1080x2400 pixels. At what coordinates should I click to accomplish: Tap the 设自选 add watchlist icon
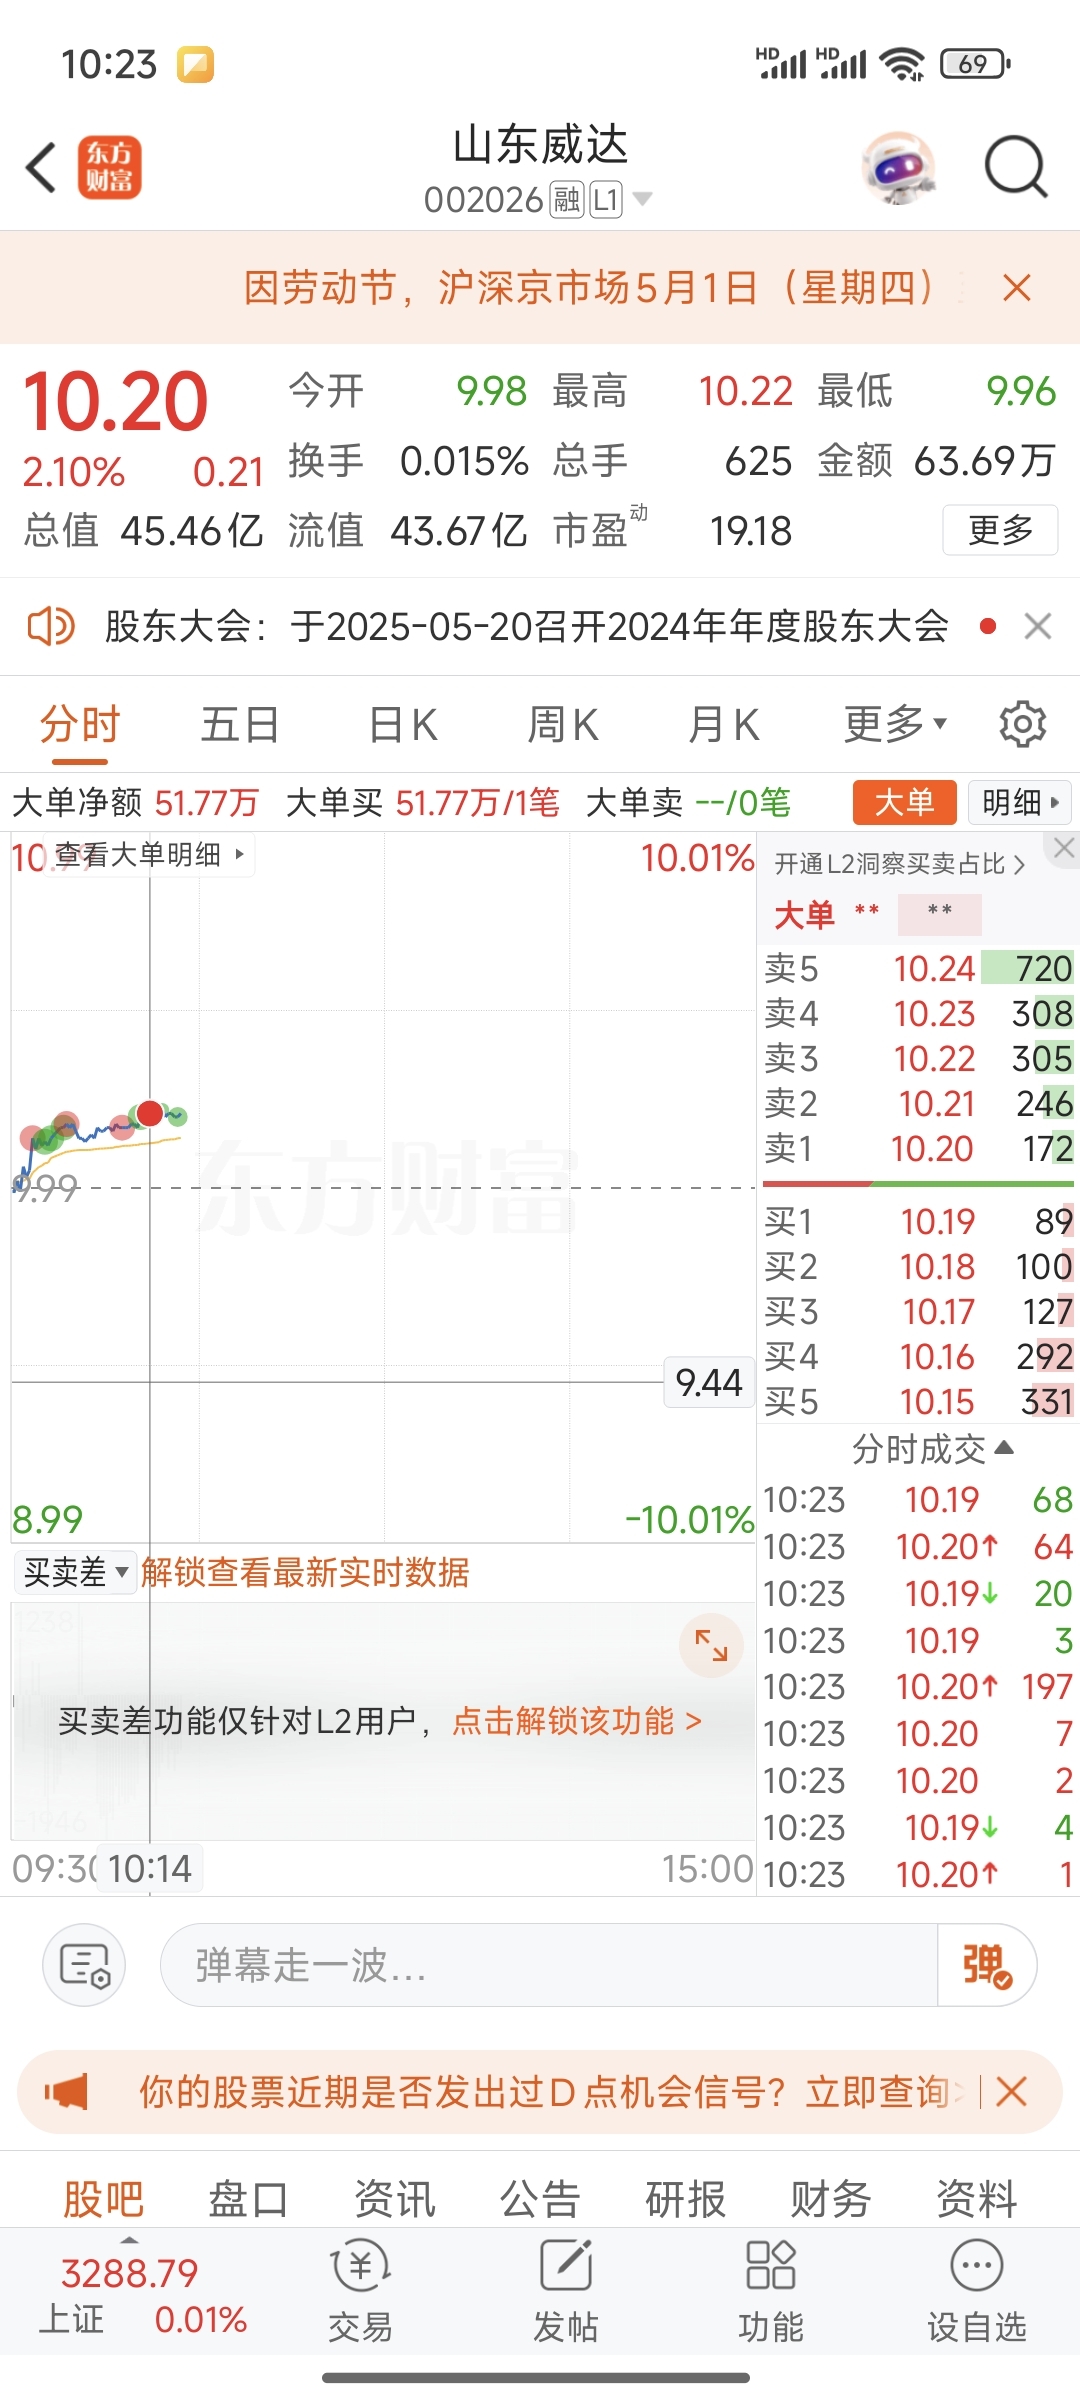pyautogui.click(x=977, y=2291)
